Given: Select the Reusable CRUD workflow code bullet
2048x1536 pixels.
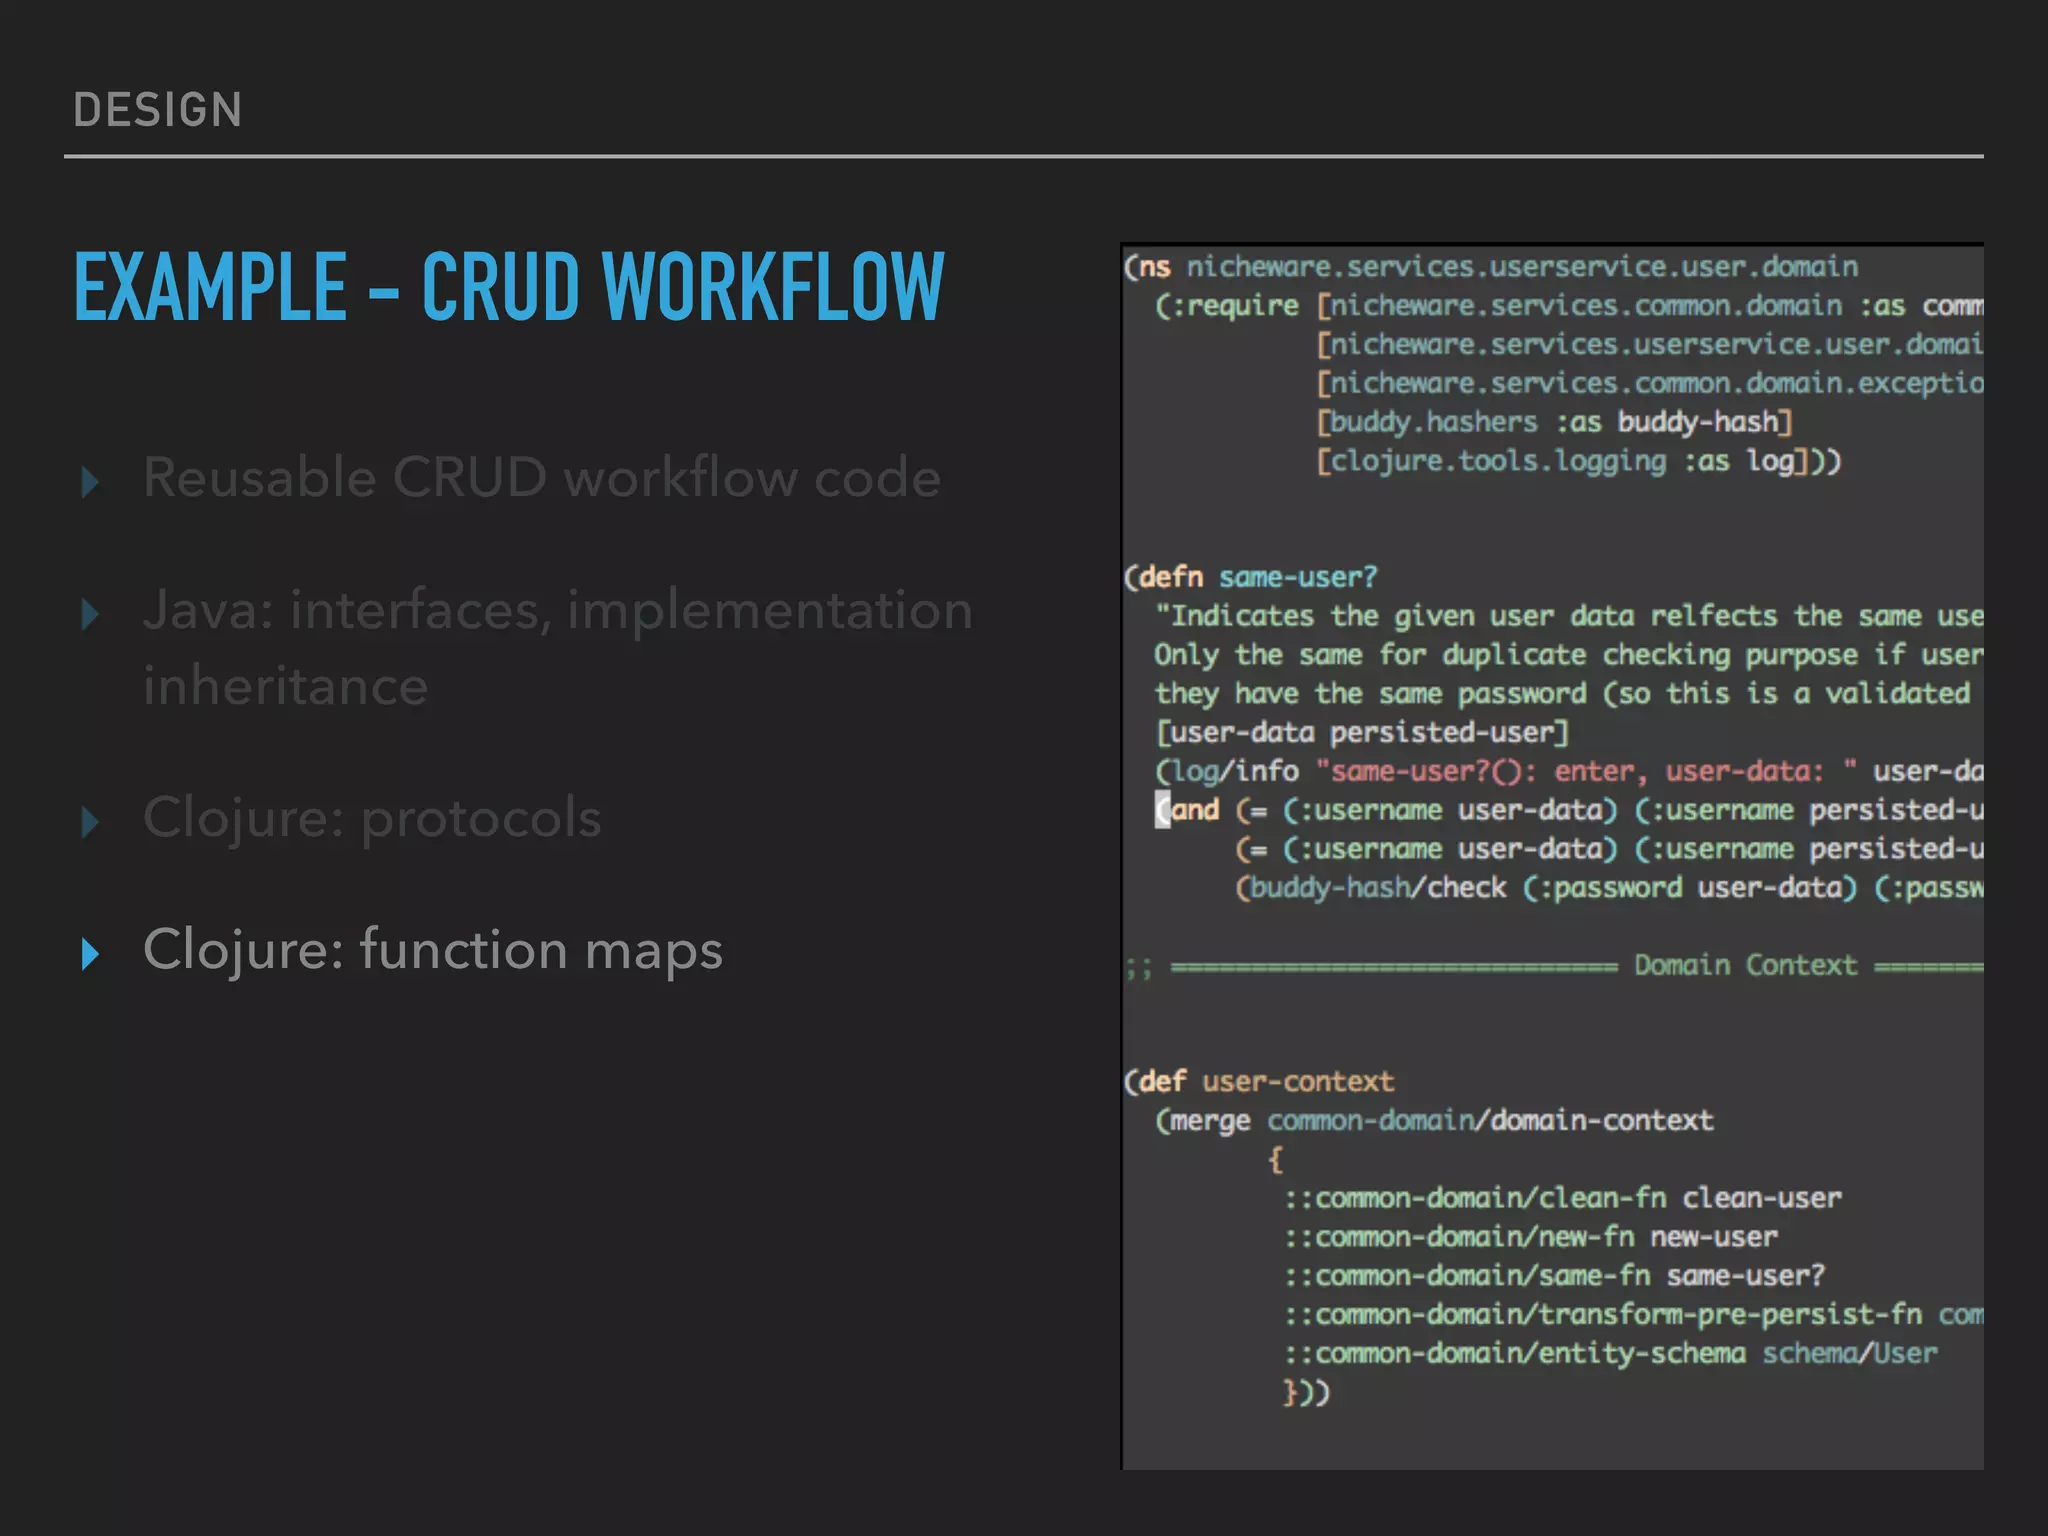Looking at the screenshot, I should pyautogui.click(x=542, y=477).
